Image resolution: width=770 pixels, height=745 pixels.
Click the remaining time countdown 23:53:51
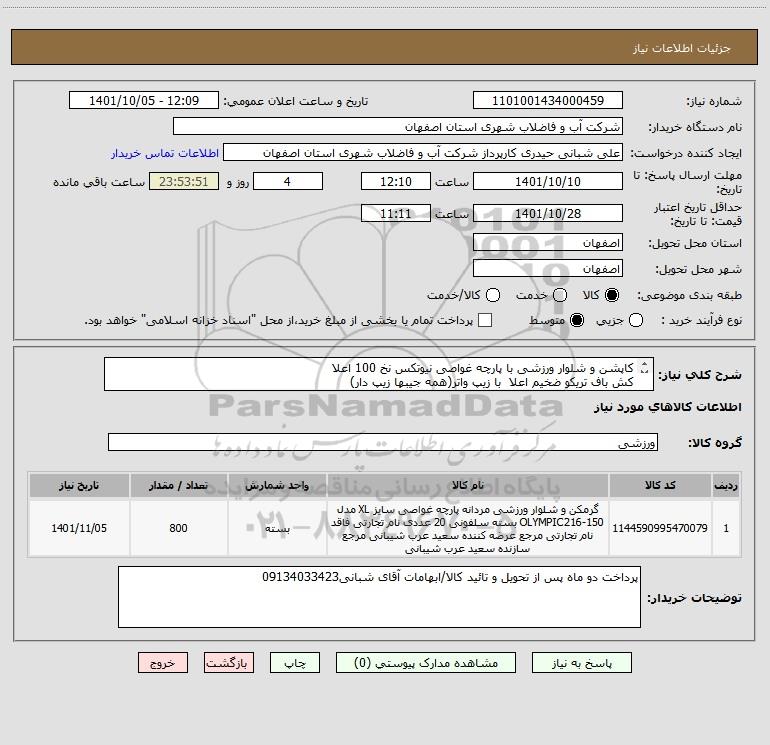tap(184, 181)
